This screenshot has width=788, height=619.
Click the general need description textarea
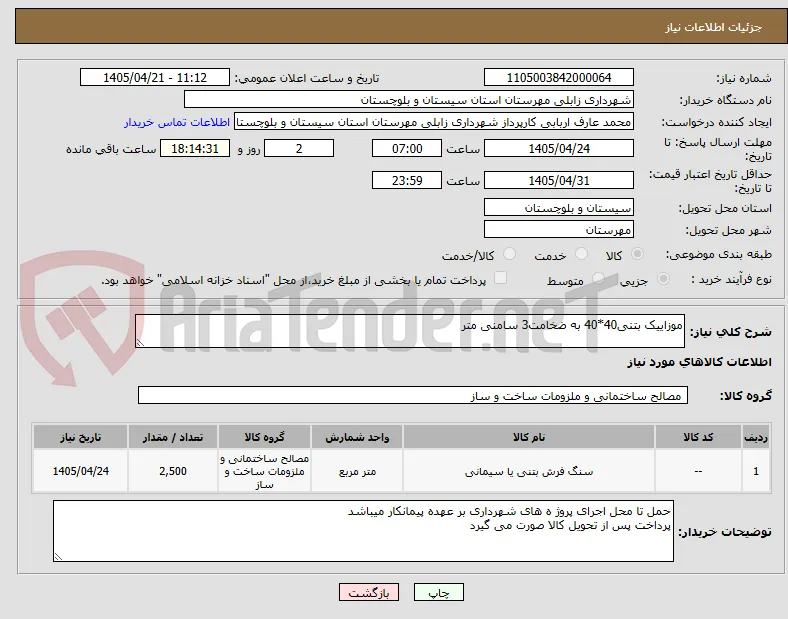[410, 331]
